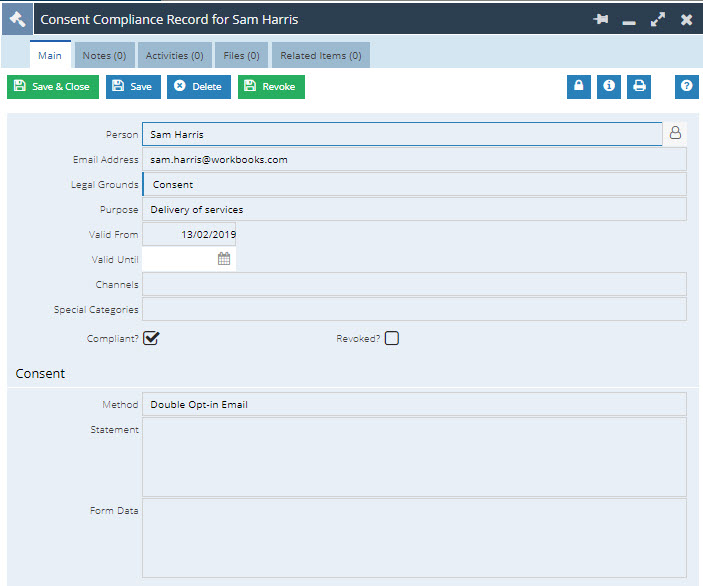Pin the Consent Compliance Record window

click(x=601, y=19)
